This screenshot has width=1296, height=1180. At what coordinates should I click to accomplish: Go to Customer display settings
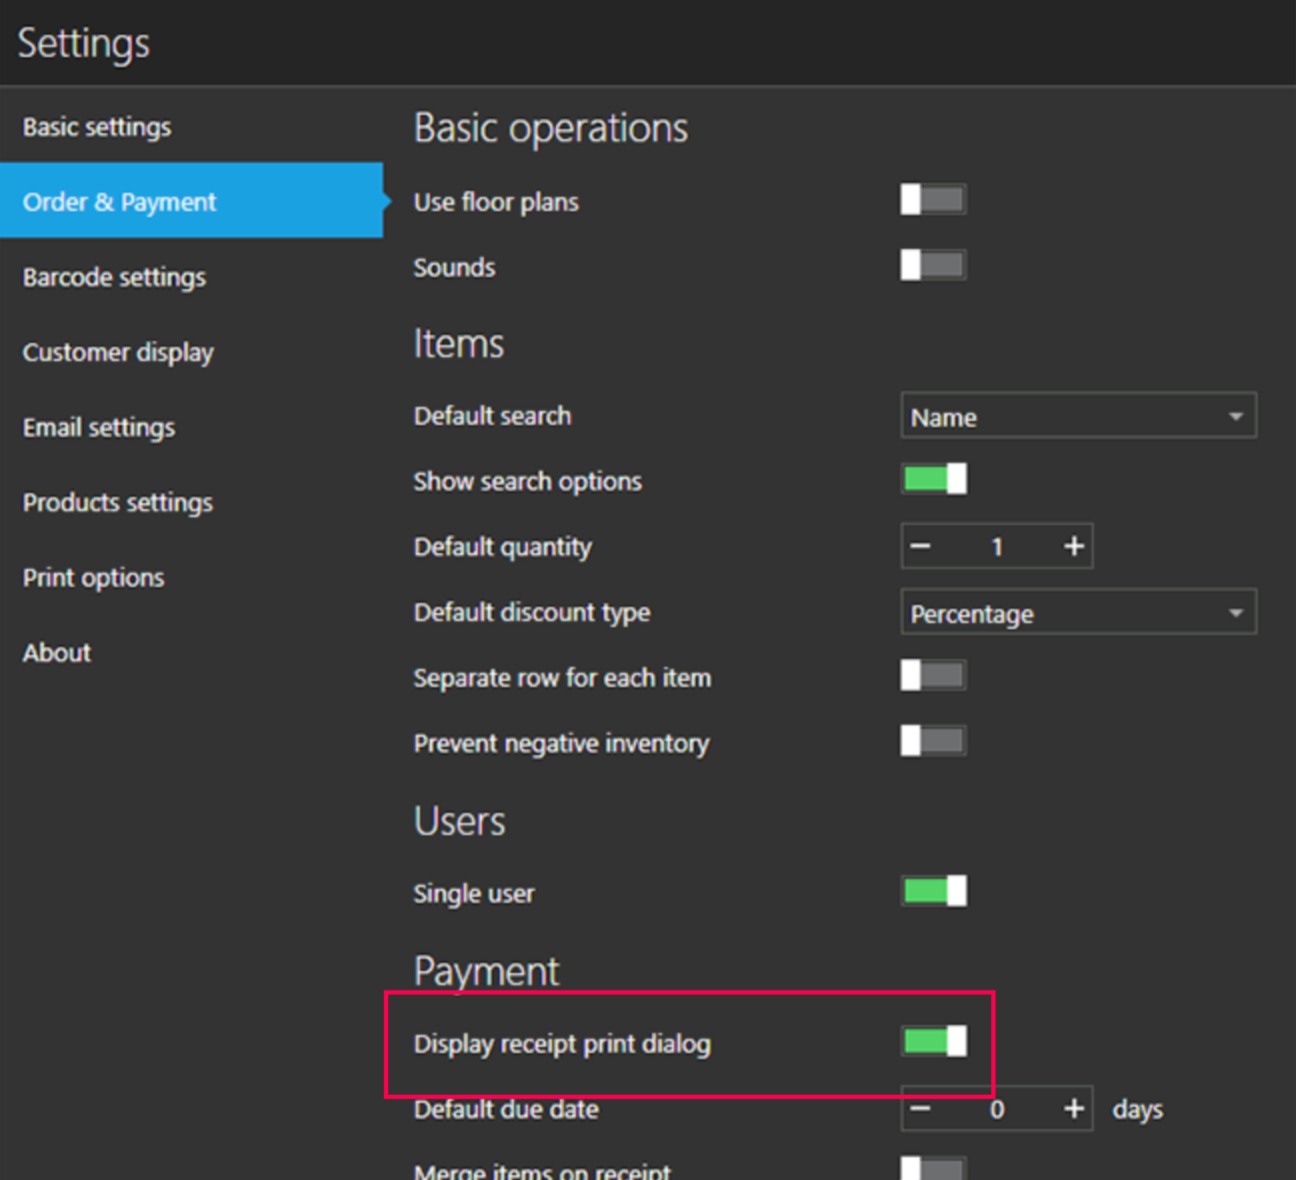point(118,352)
